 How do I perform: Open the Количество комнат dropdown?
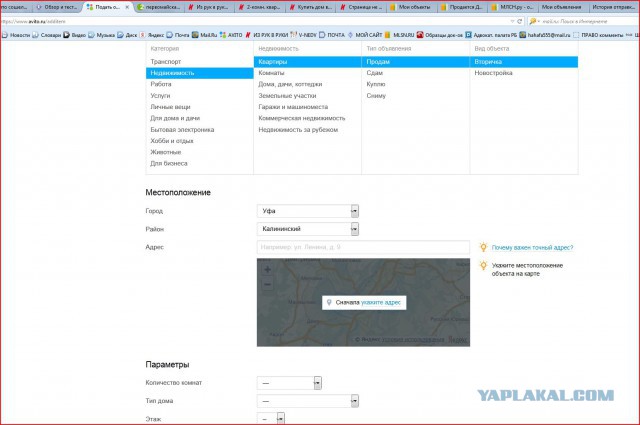(289, 383)
